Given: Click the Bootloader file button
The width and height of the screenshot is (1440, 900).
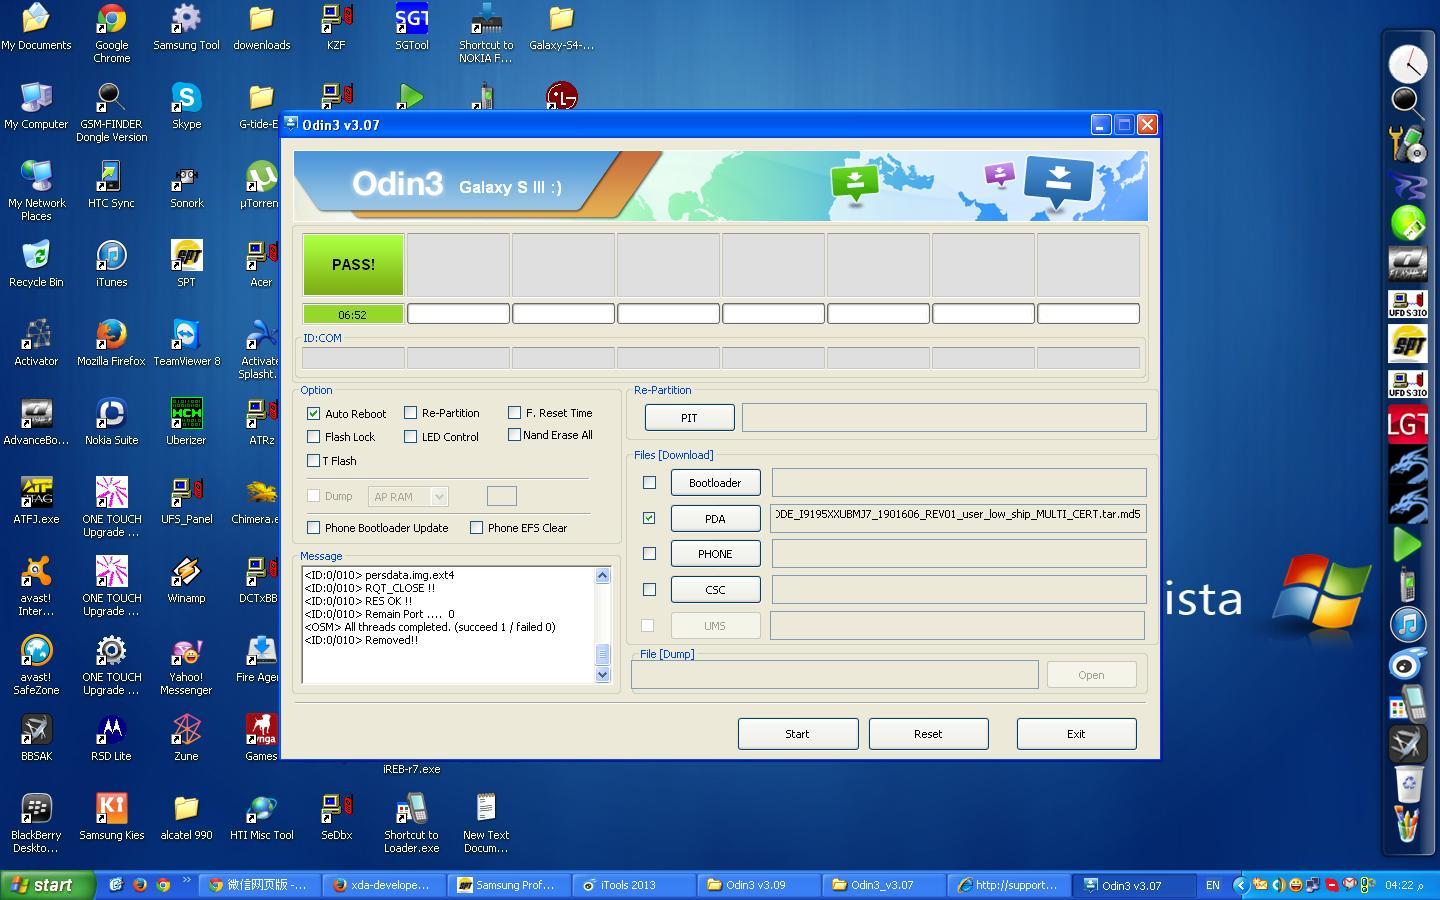Looking at the screenshot, I should (715, 482).
